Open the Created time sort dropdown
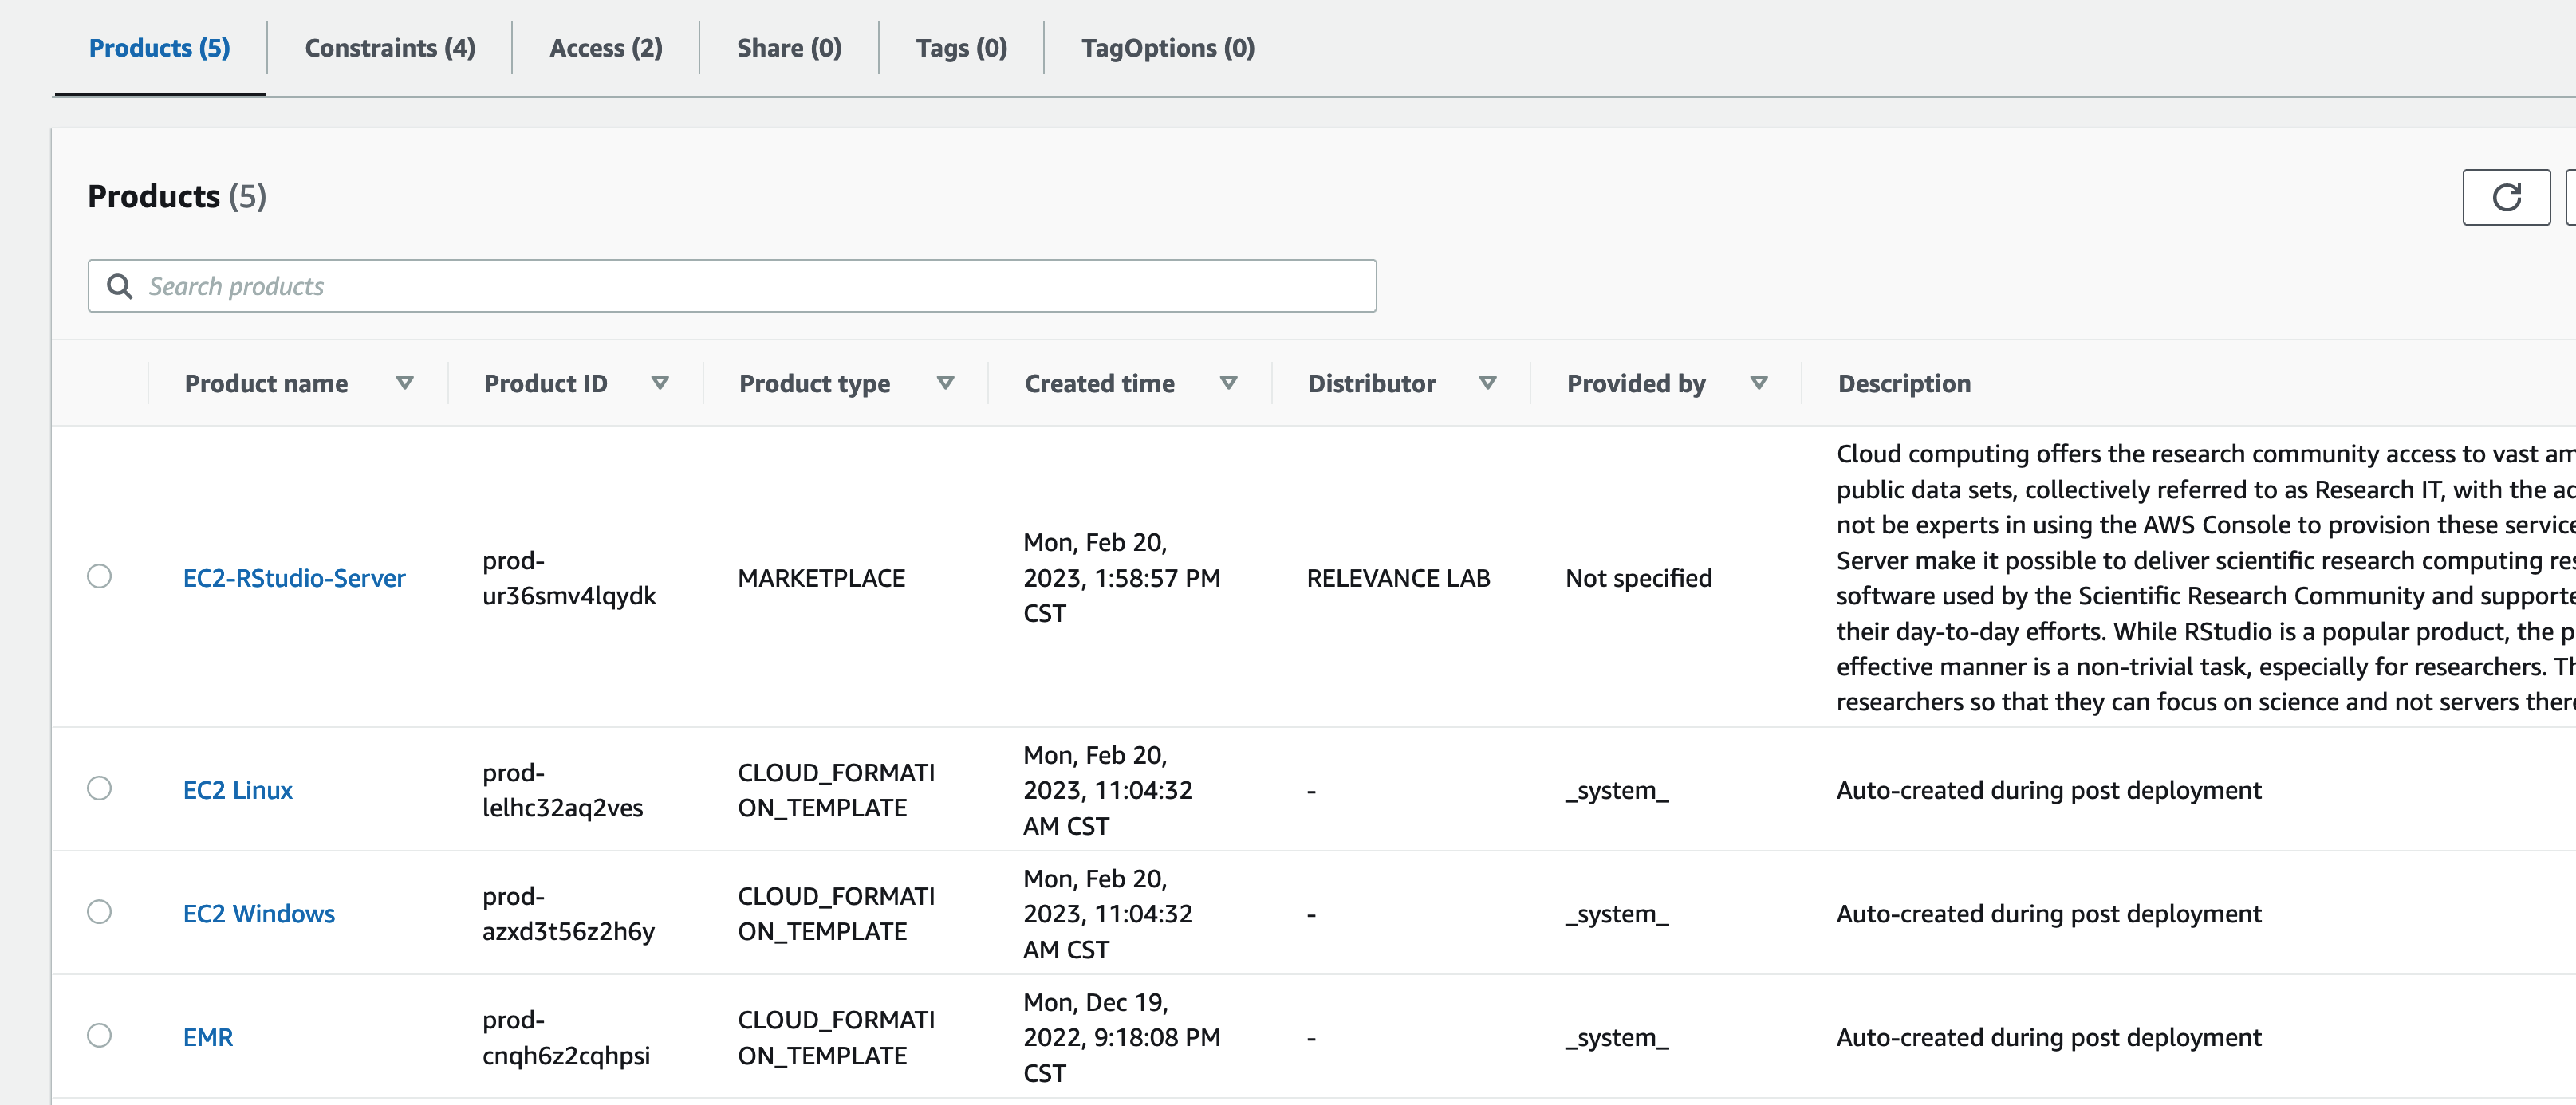2576x1105 pixels. [1229, 382]
